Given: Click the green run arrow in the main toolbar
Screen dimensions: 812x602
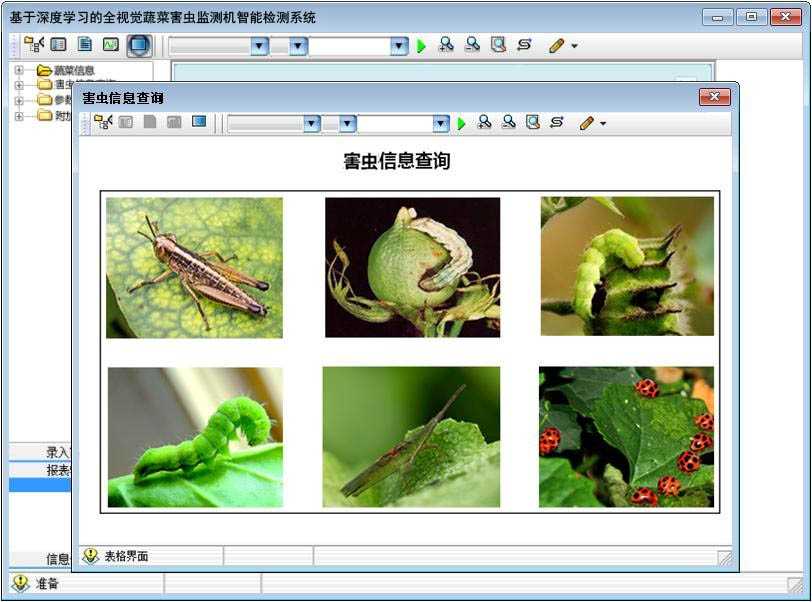Looking at the screenshot, I should click(421, 46).
